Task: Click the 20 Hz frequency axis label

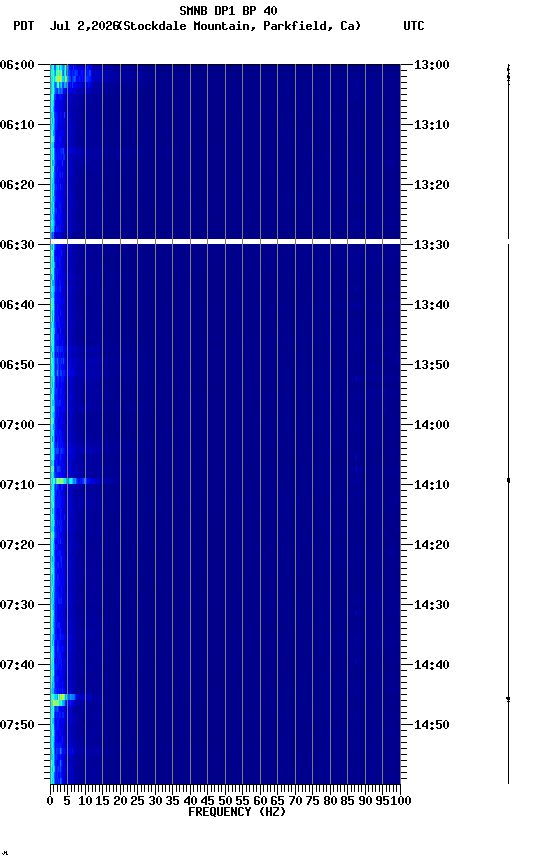Action: click(120, 801)
